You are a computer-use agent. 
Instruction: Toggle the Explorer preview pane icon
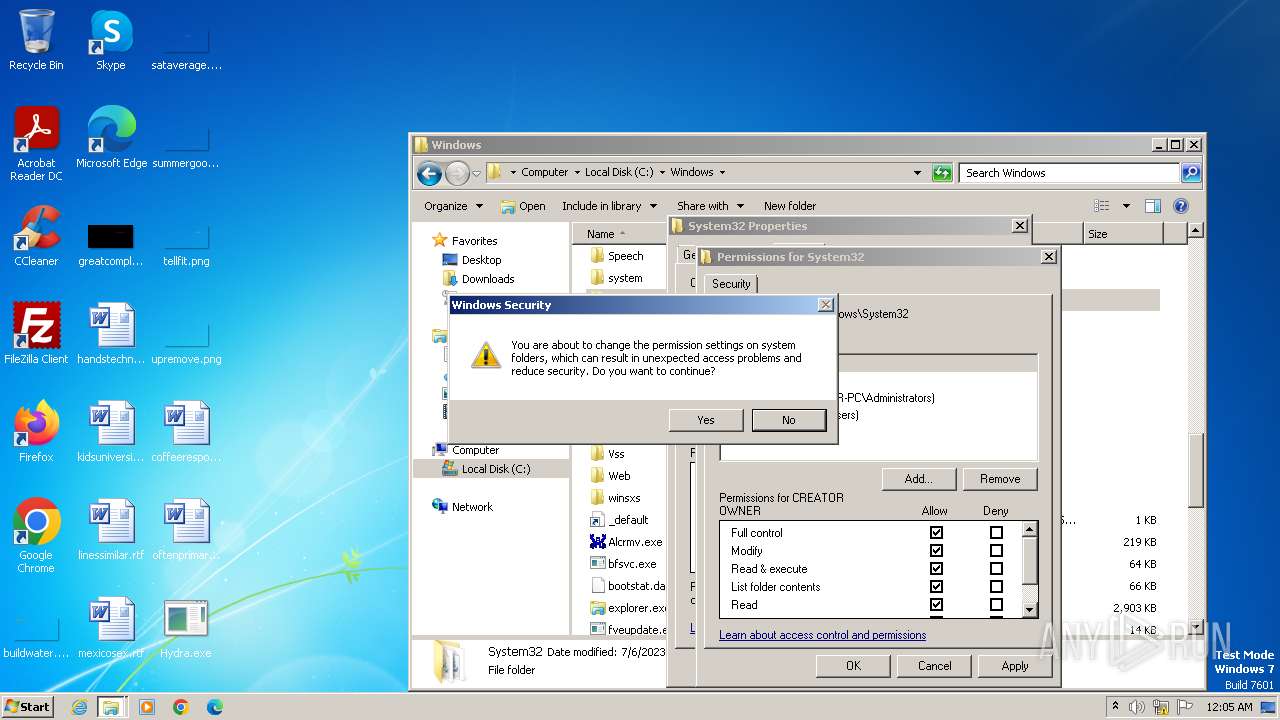[x=1152, y=206]
